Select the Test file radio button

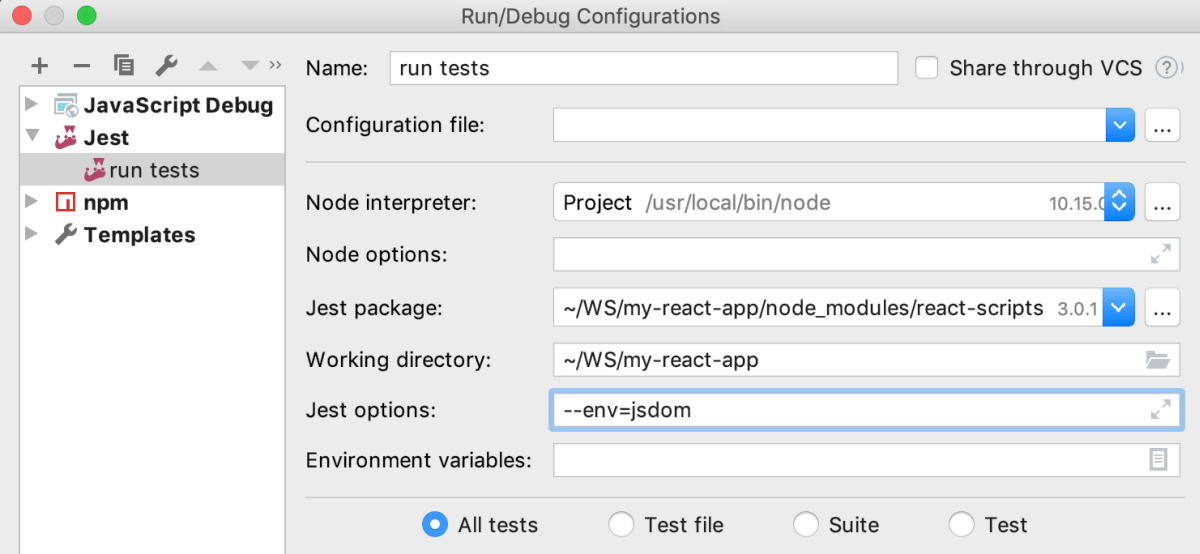pos(621,525)
